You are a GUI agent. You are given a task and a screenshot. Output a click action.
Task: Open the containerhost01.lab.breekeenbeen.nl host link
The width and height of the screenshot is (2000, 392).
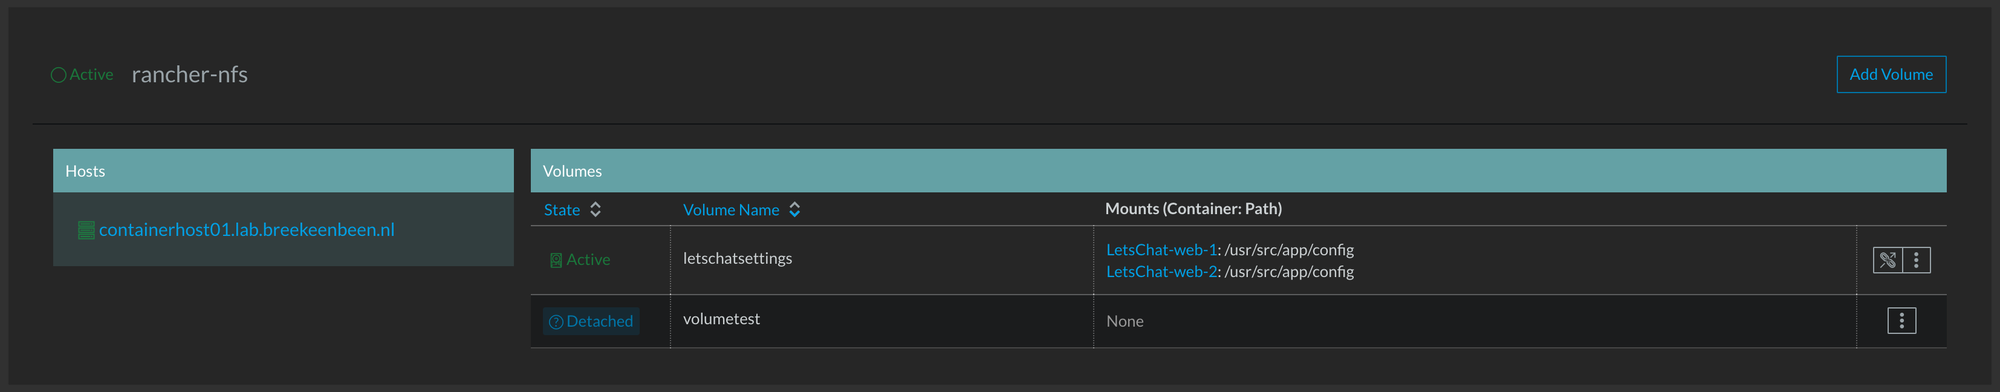pos(246,230)
